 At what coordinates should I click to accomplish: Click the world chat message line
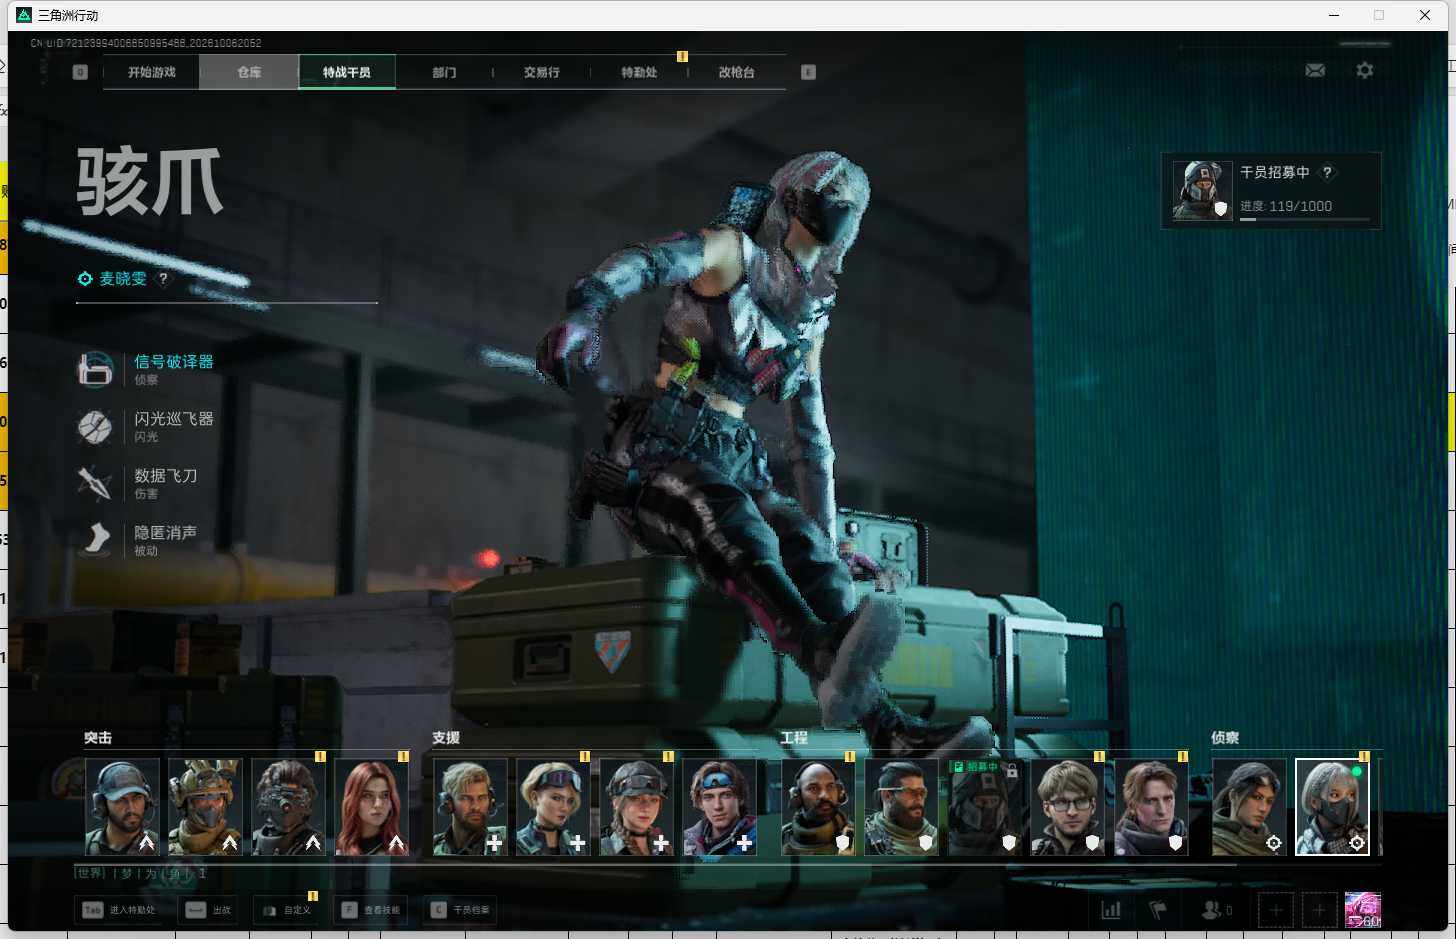tap(141, 874)
